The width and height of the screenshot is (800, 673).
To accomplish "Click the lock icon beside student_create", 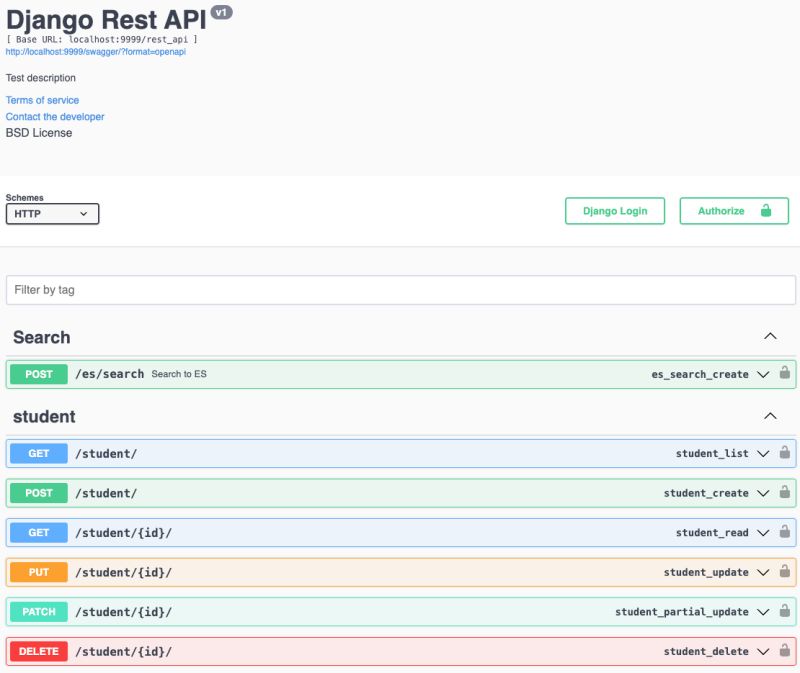I will pyautogui.click(x=786, y=493).
